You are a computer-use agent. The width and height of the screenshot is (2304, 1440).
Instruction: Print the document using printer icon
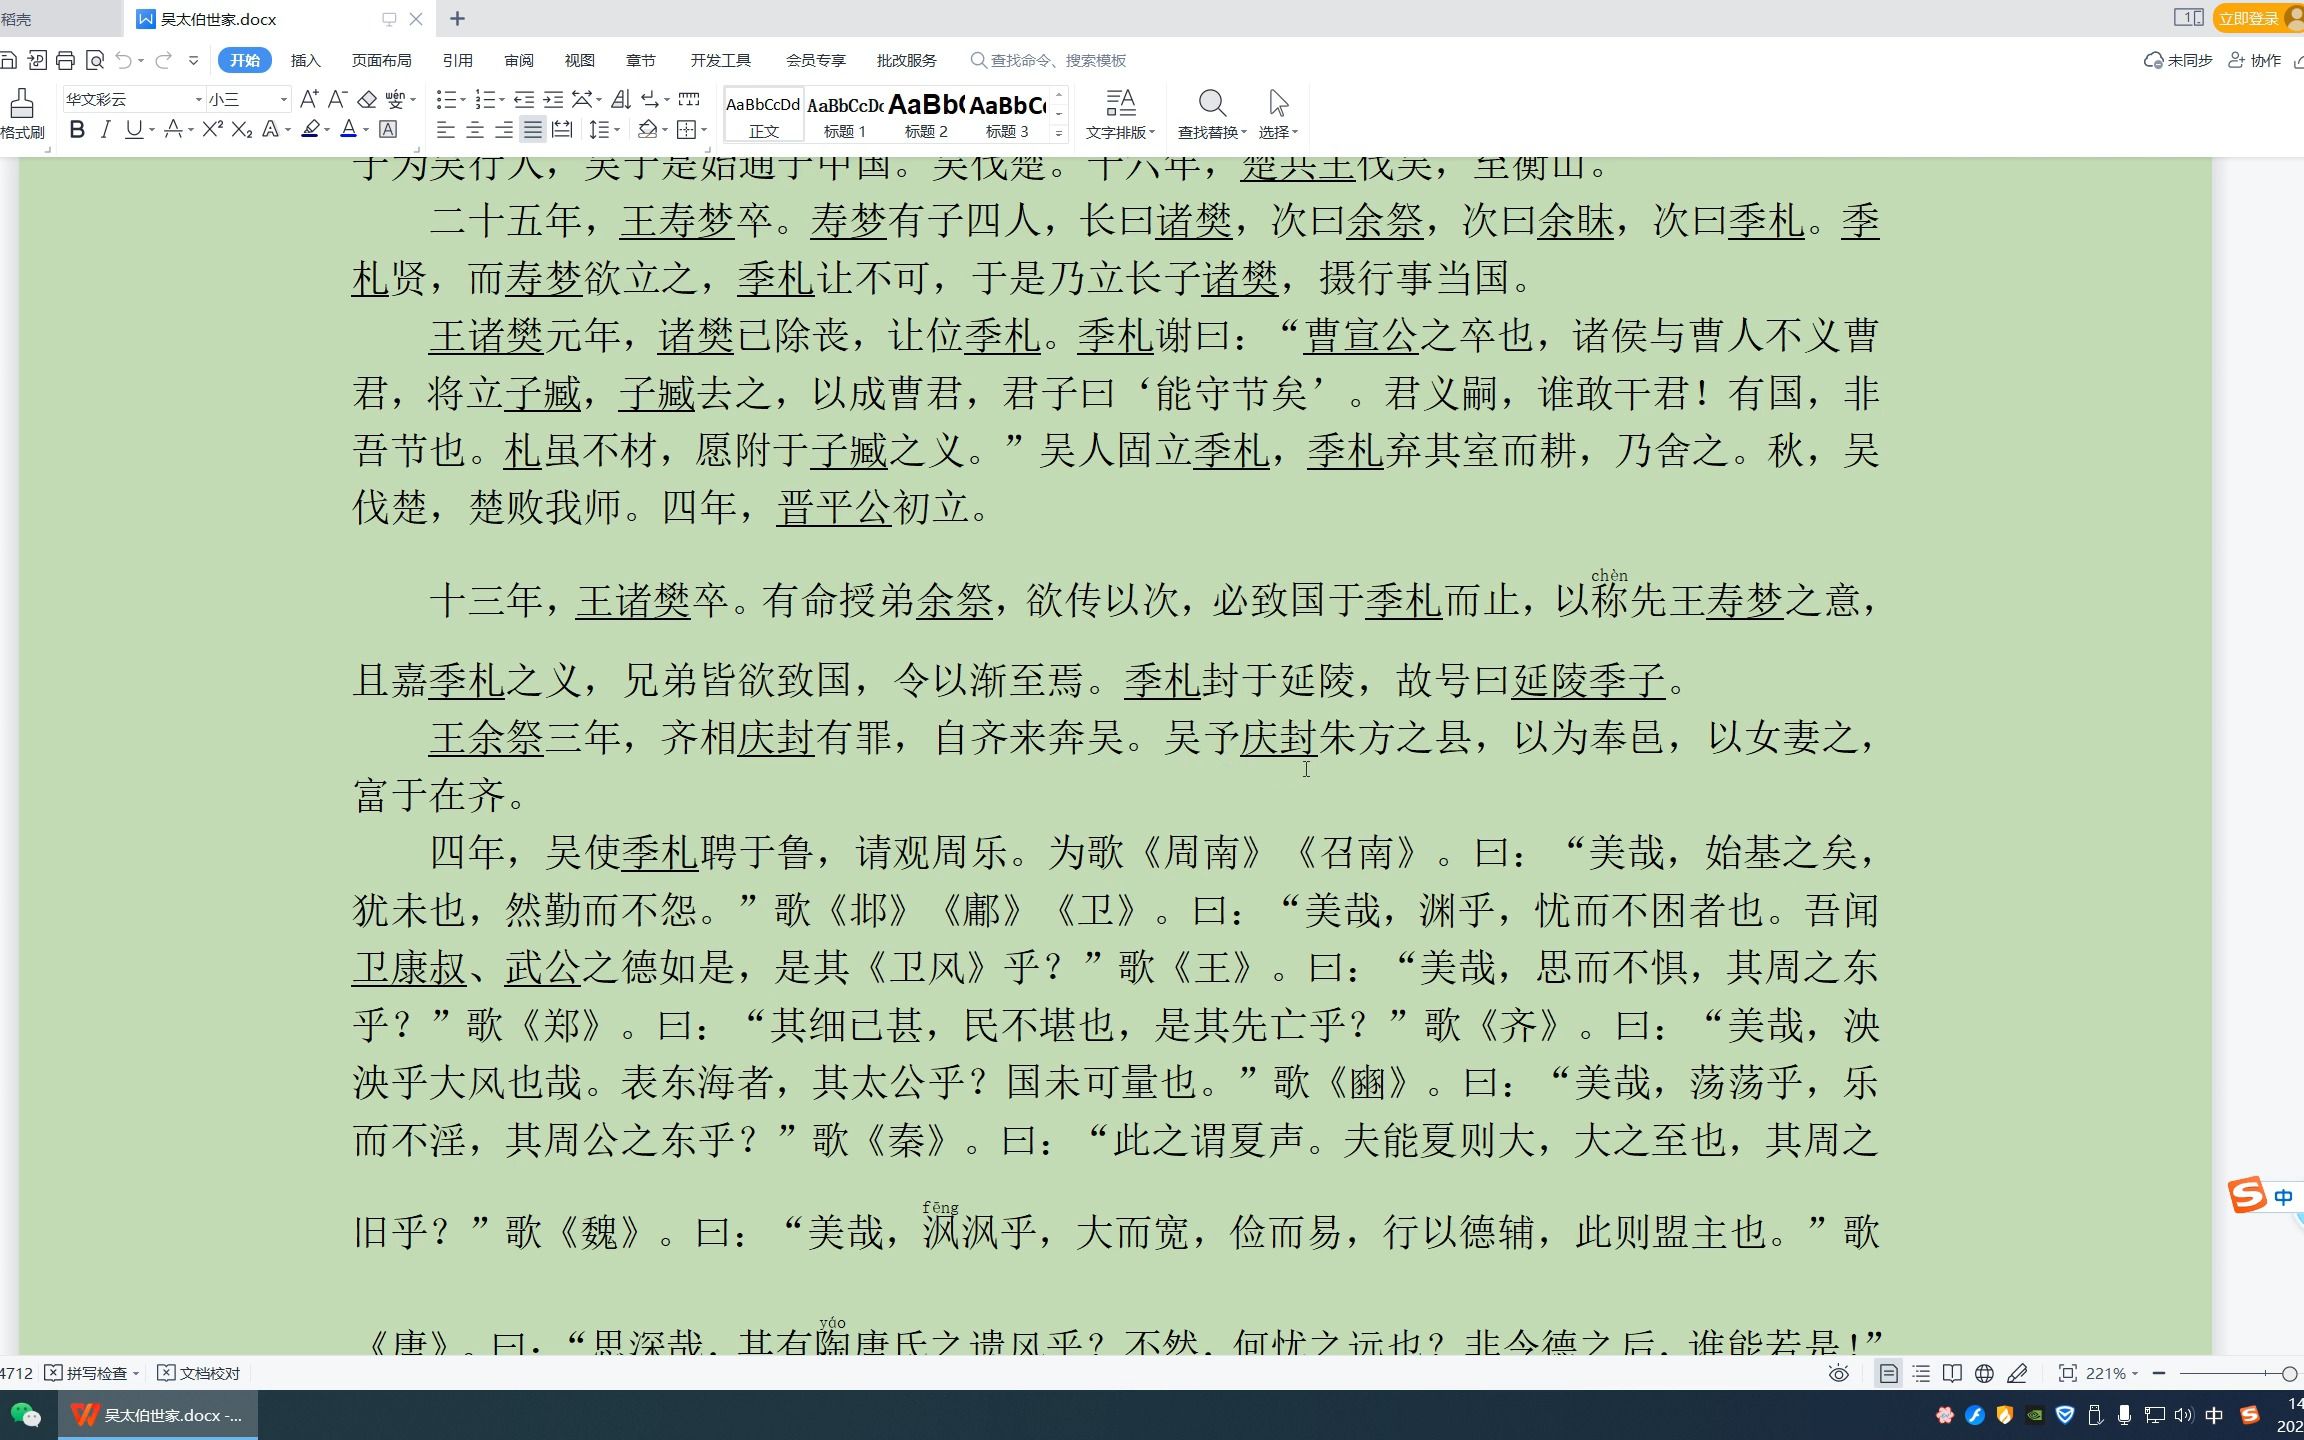[x=66, y=61]
